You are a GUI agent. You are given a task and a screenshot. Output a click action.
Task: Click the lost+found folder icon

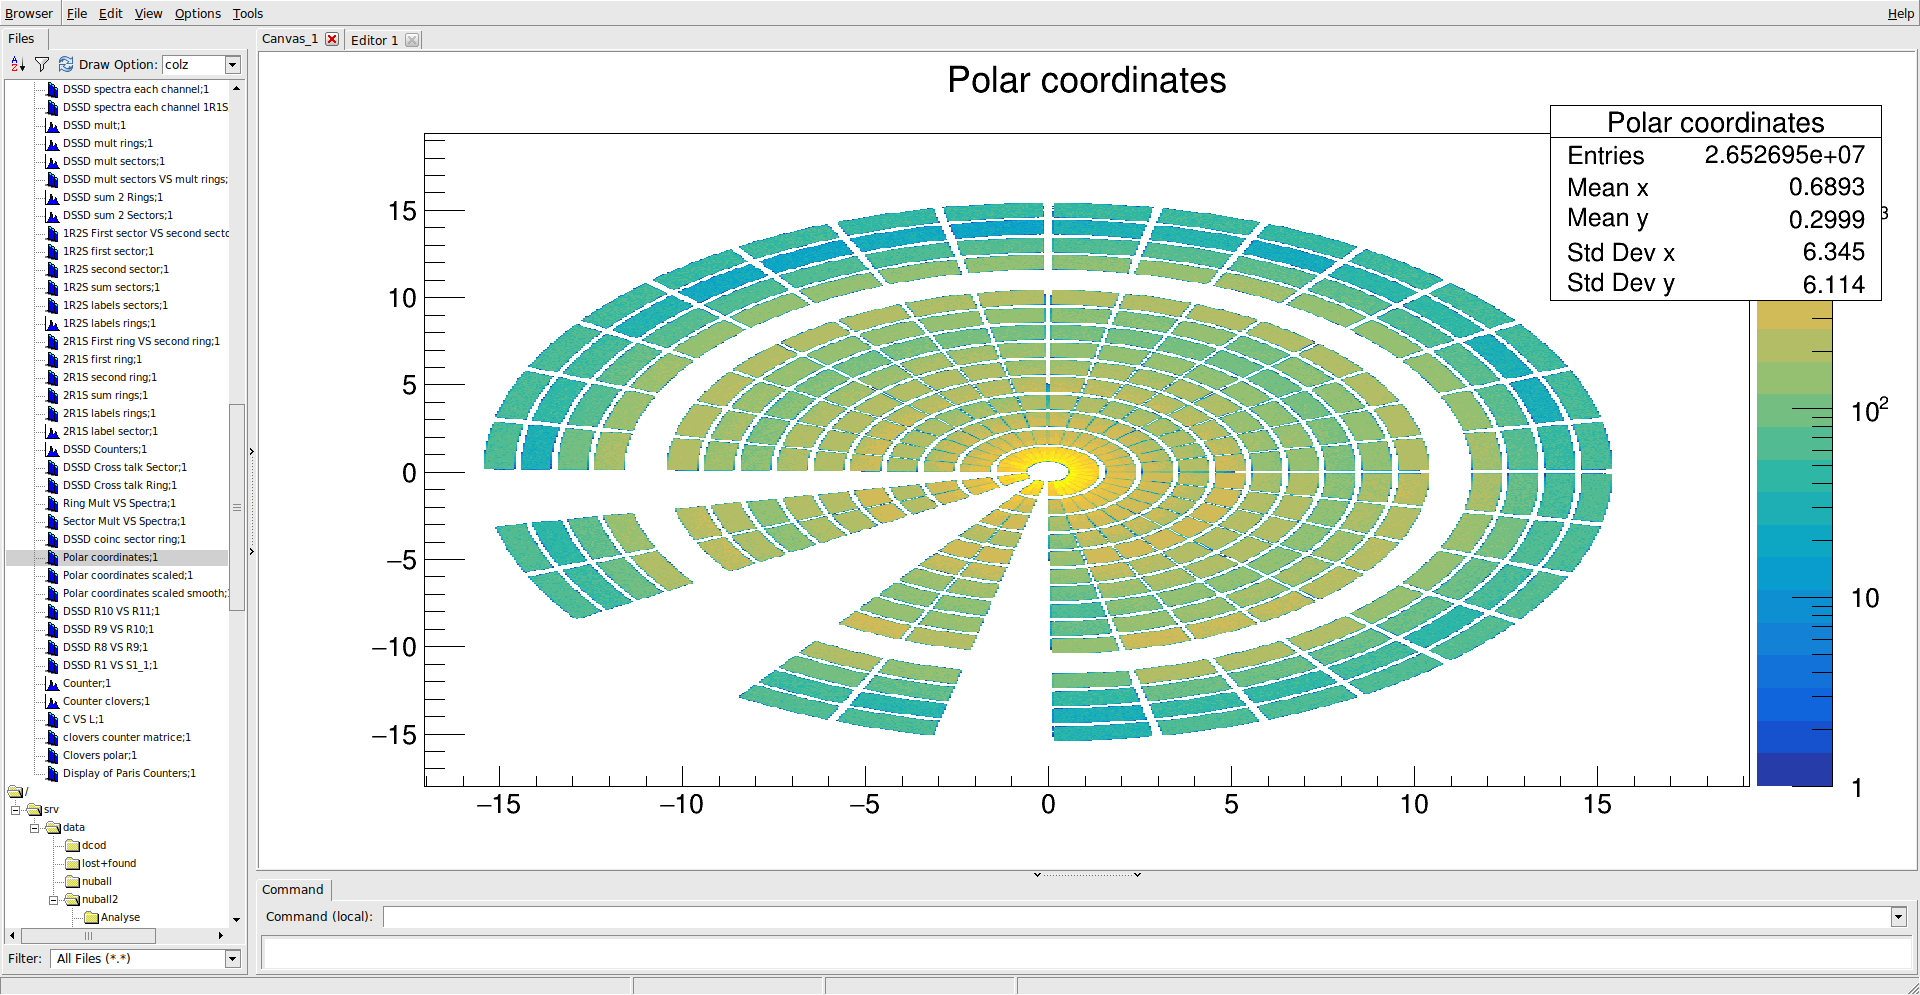pos(72,864)
